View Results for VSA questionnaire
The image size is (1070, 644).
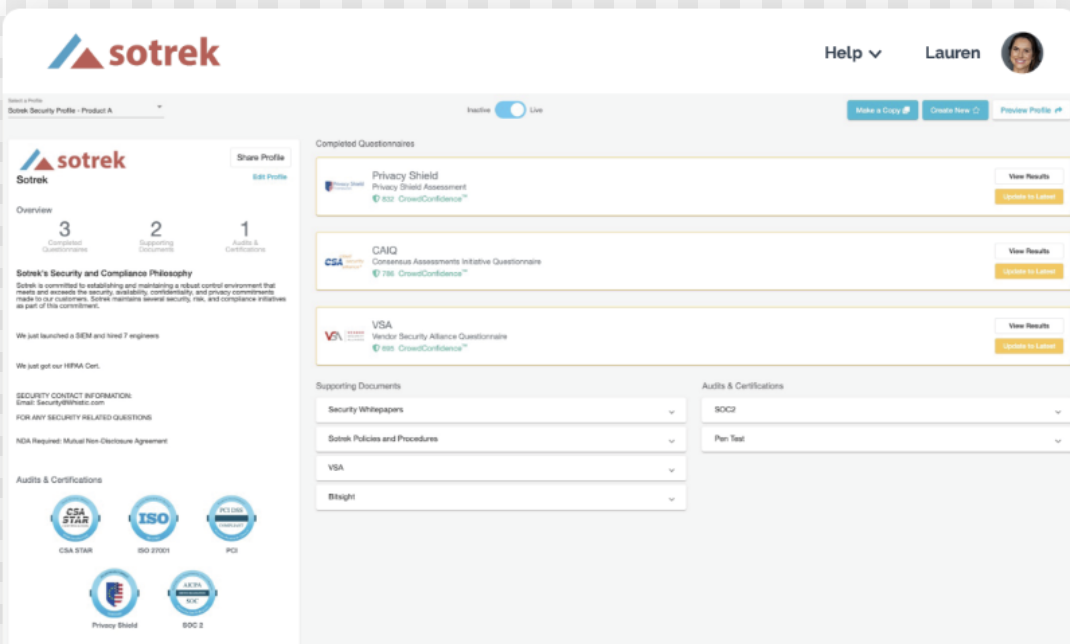[1028, 326]
